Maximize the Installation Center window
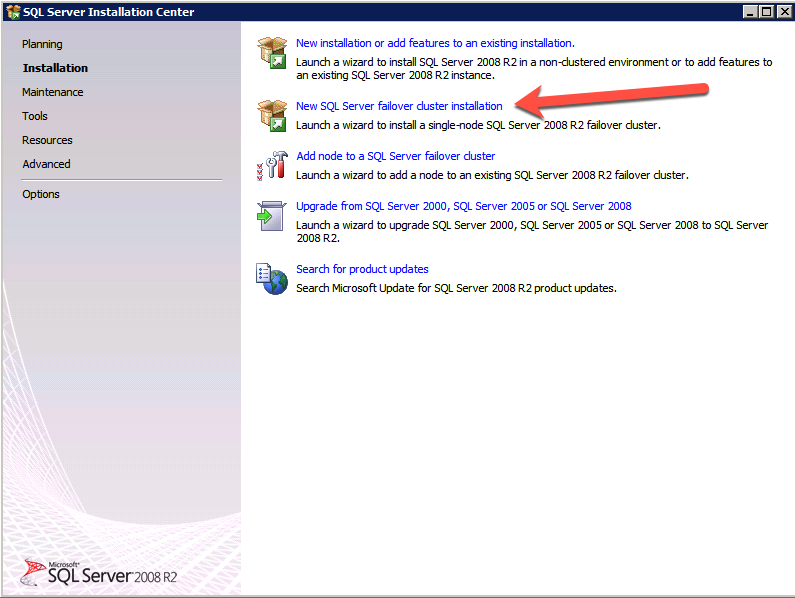This screenshot has width=795, height=598. [767, 11]
